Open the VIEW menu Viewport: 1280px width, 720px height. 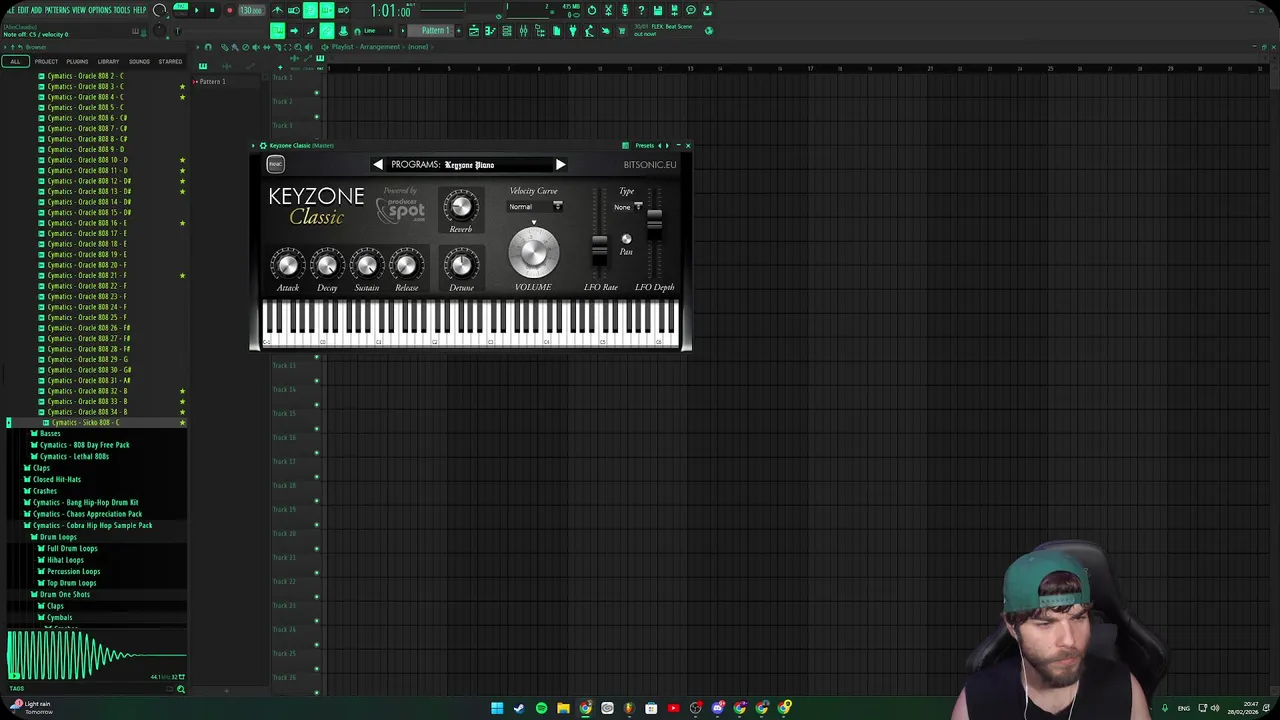click(79, 10)
